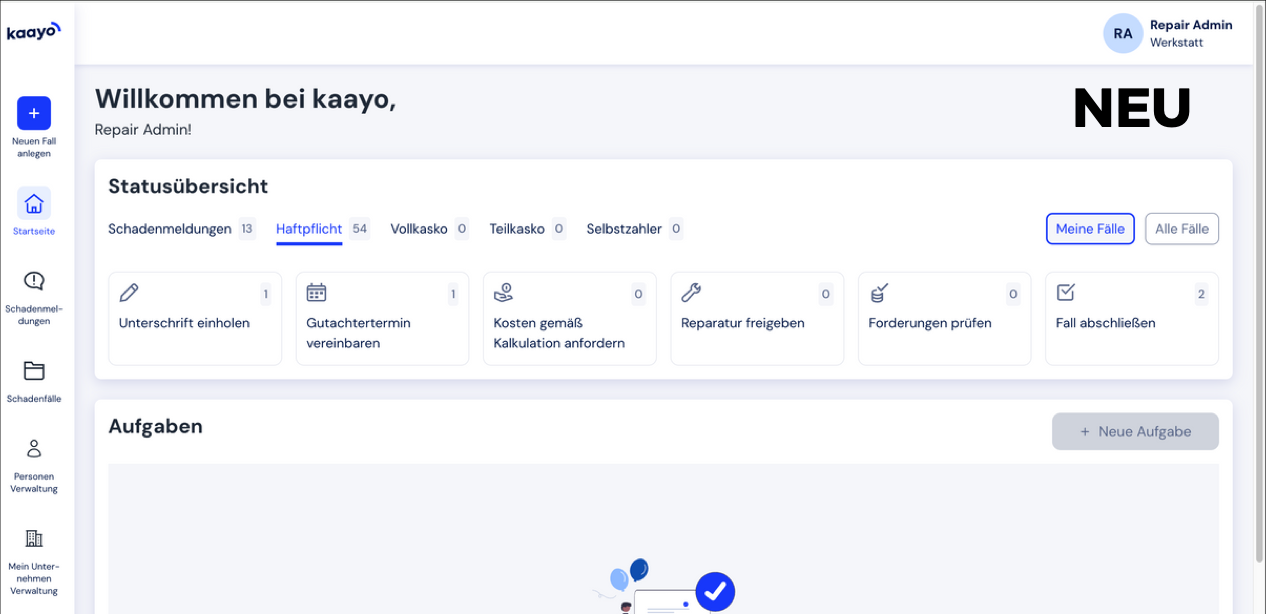
Task: Click the pencil icon on Unterschrift einholen card
Action: tap(129, 292)
